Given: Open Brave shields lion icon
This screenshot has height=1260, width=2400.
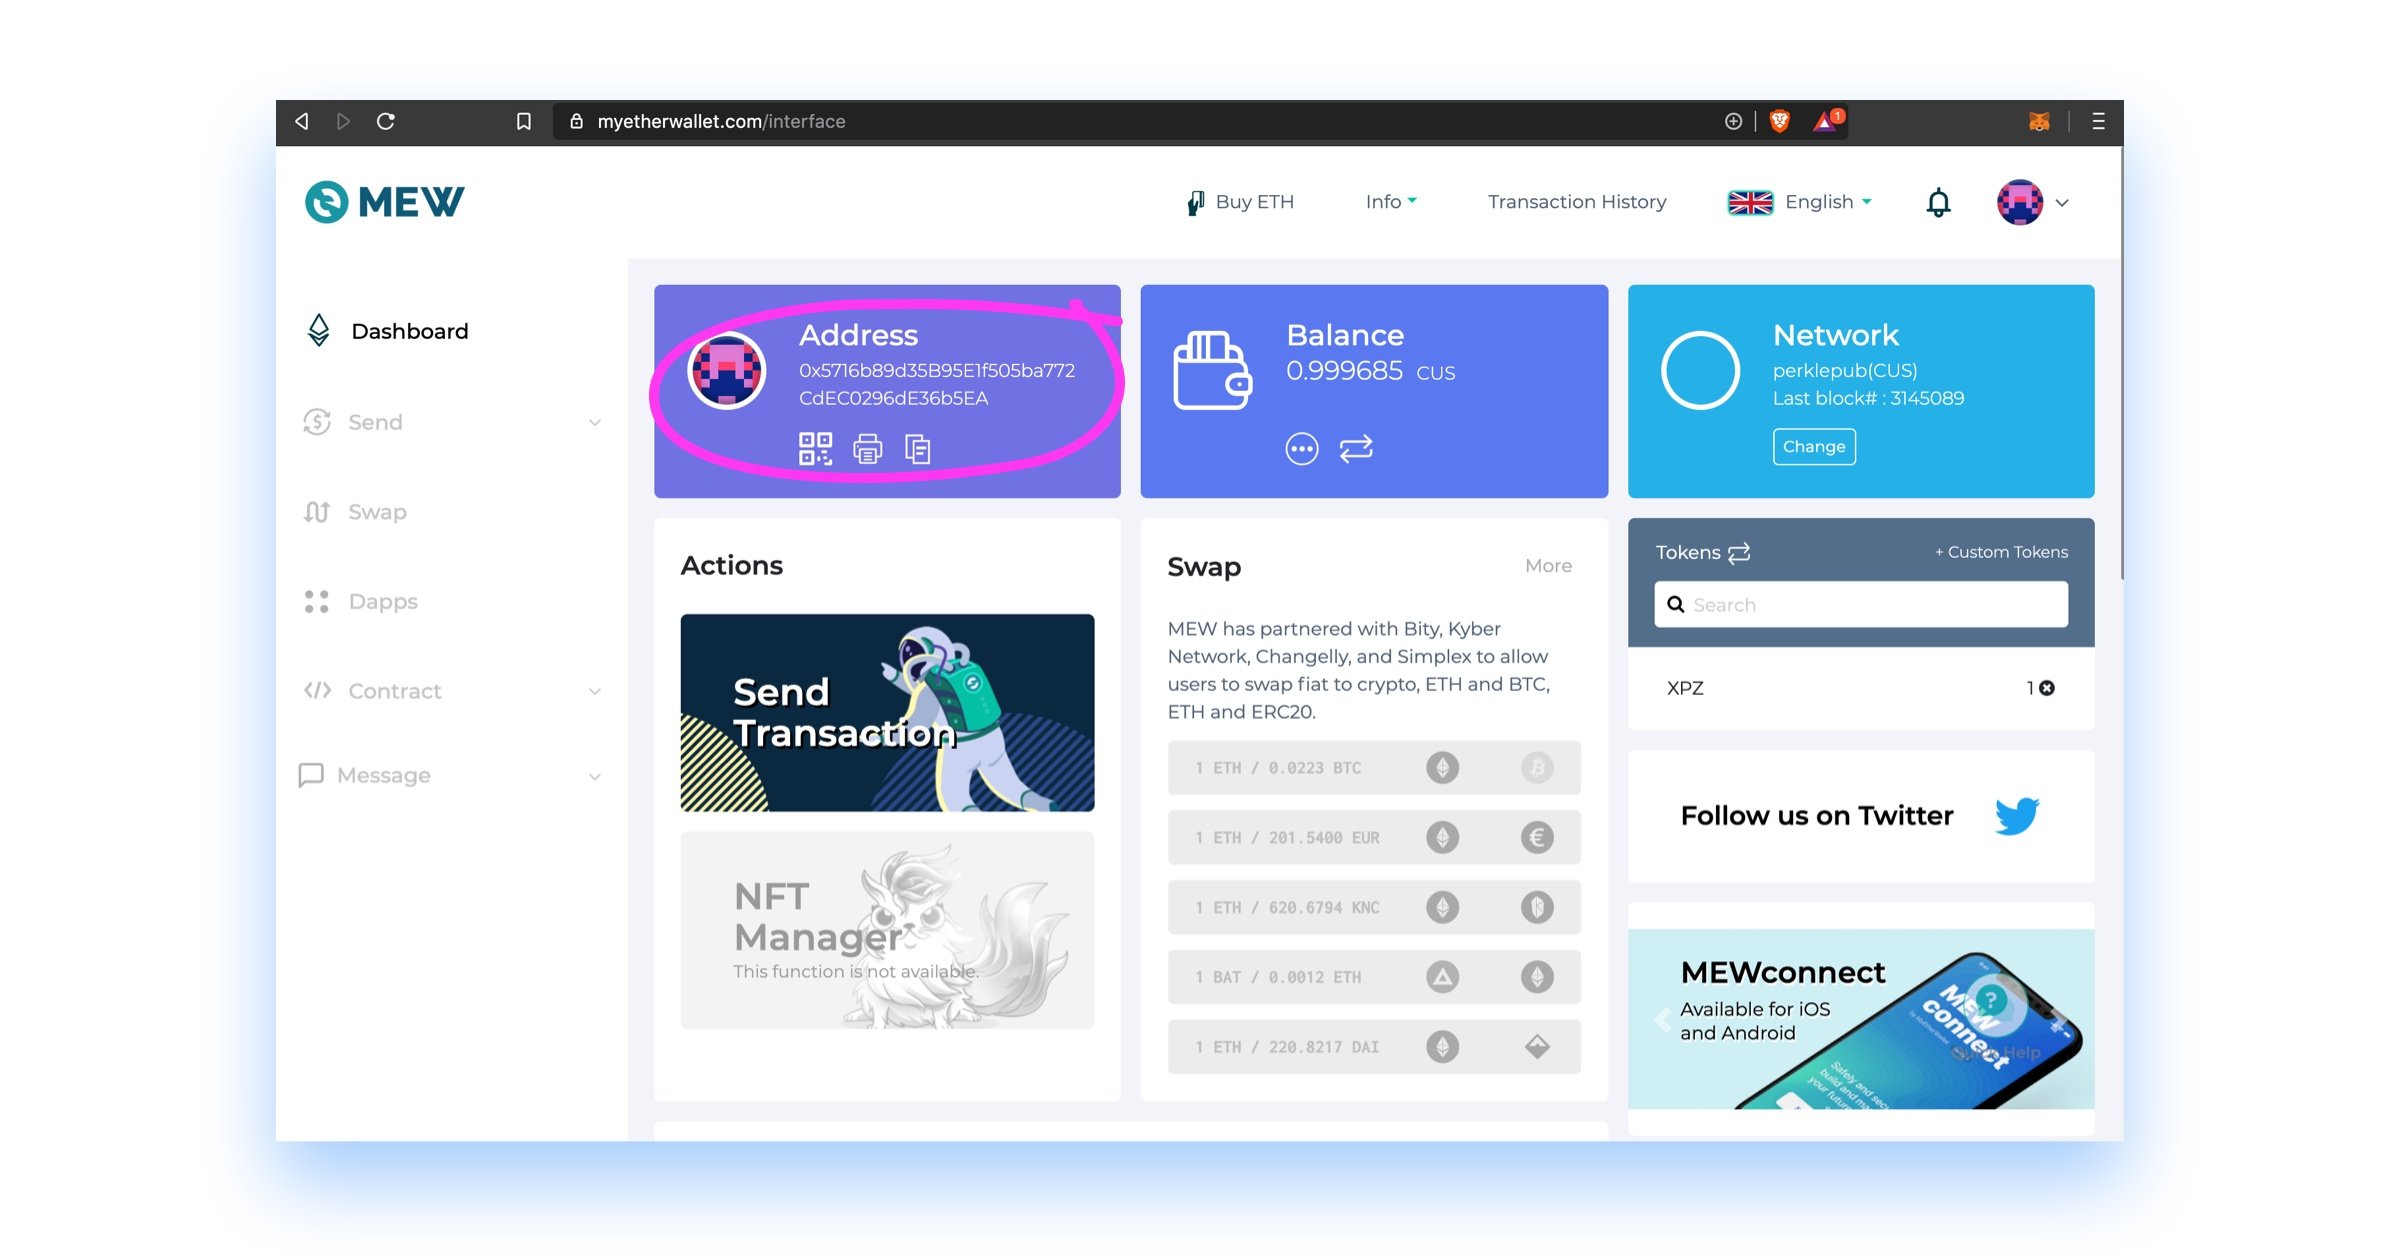Looking at the screenshot, I should pos(1779,121).
